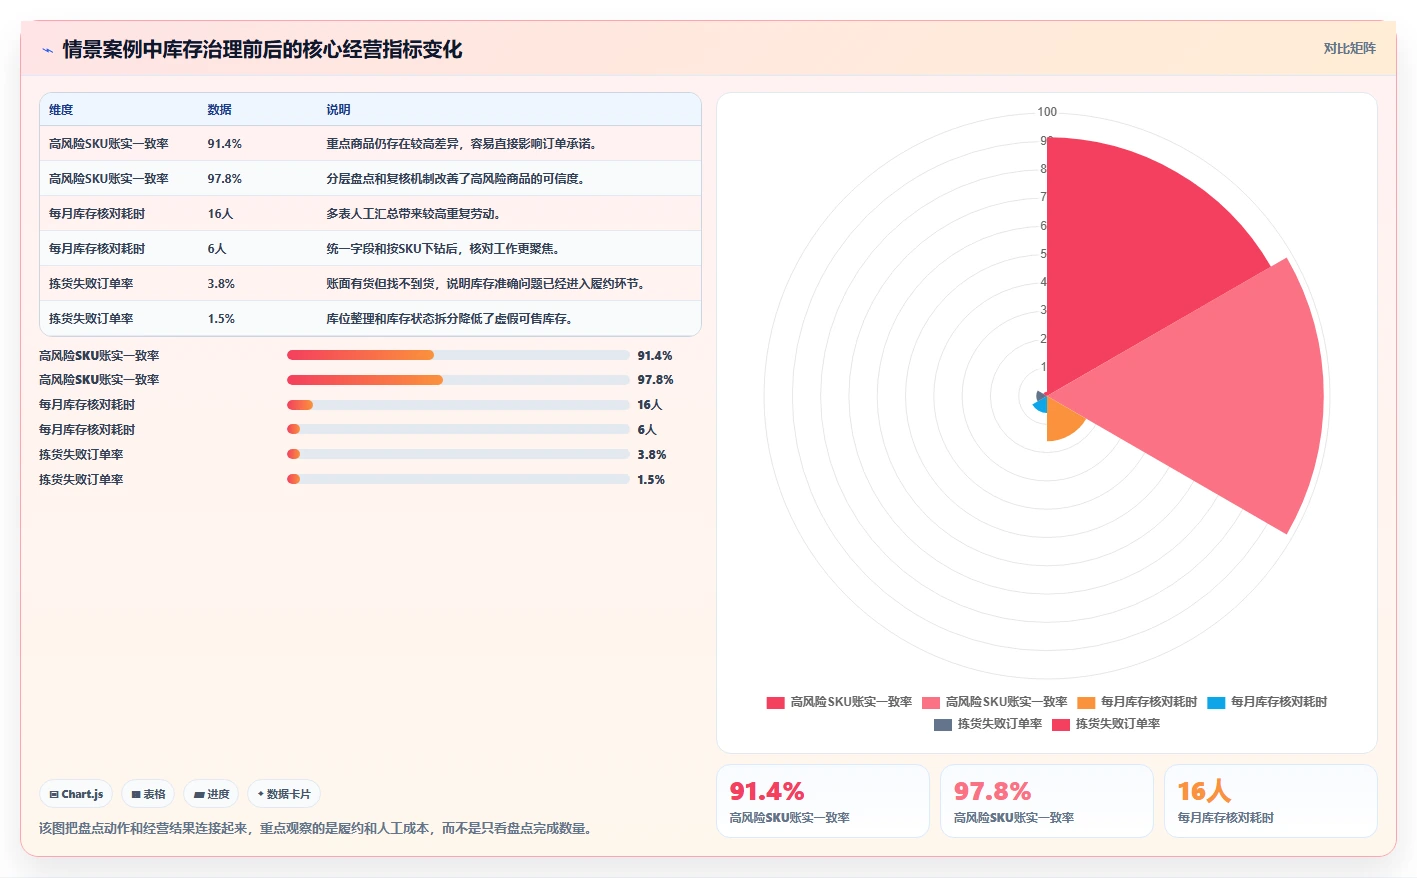1417x878 pixels.
Task: Click the 对比矩阵 tag in the header
Action: (1349, 48)
